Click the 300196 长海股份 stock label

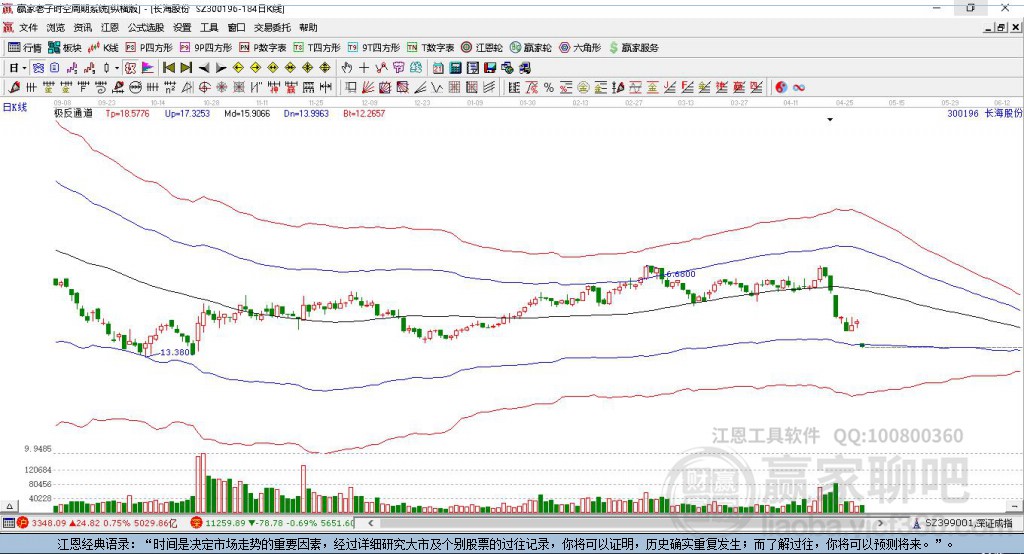[985, 113]
